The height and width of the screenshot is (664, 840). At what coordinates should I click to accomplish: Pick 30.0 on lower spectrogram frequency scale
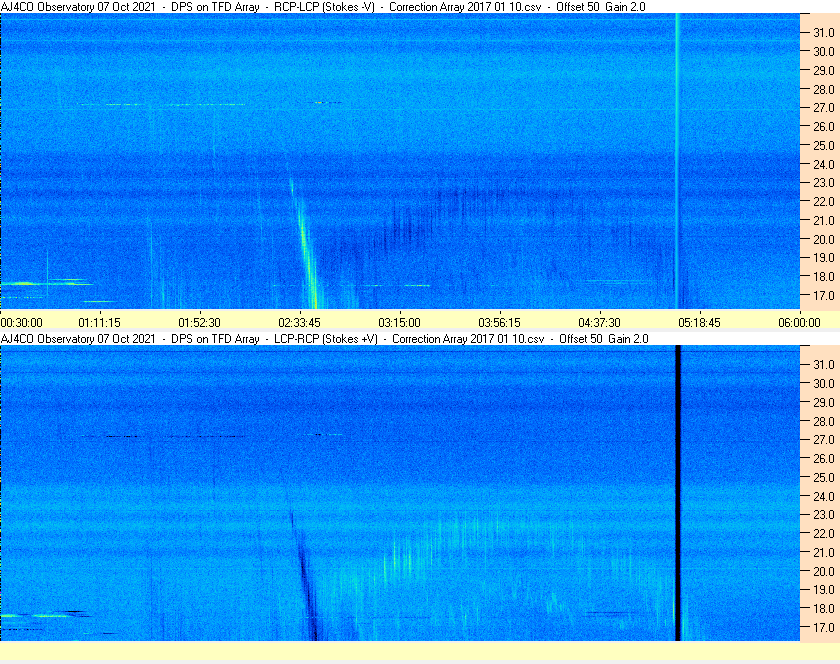(824, 383)
